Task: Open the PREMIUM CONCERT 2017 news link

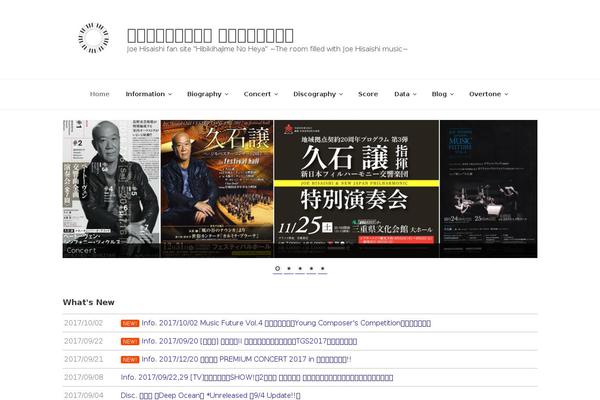Action: [246, 359]
